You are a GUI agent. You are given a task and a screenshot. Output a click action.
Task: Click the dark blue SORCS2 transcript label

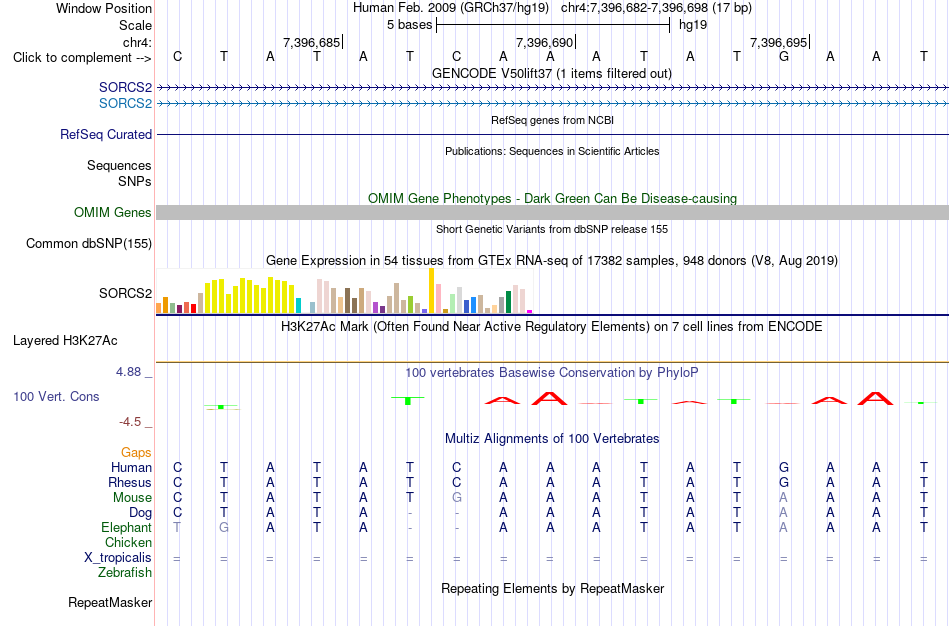(x=125, y=88)
